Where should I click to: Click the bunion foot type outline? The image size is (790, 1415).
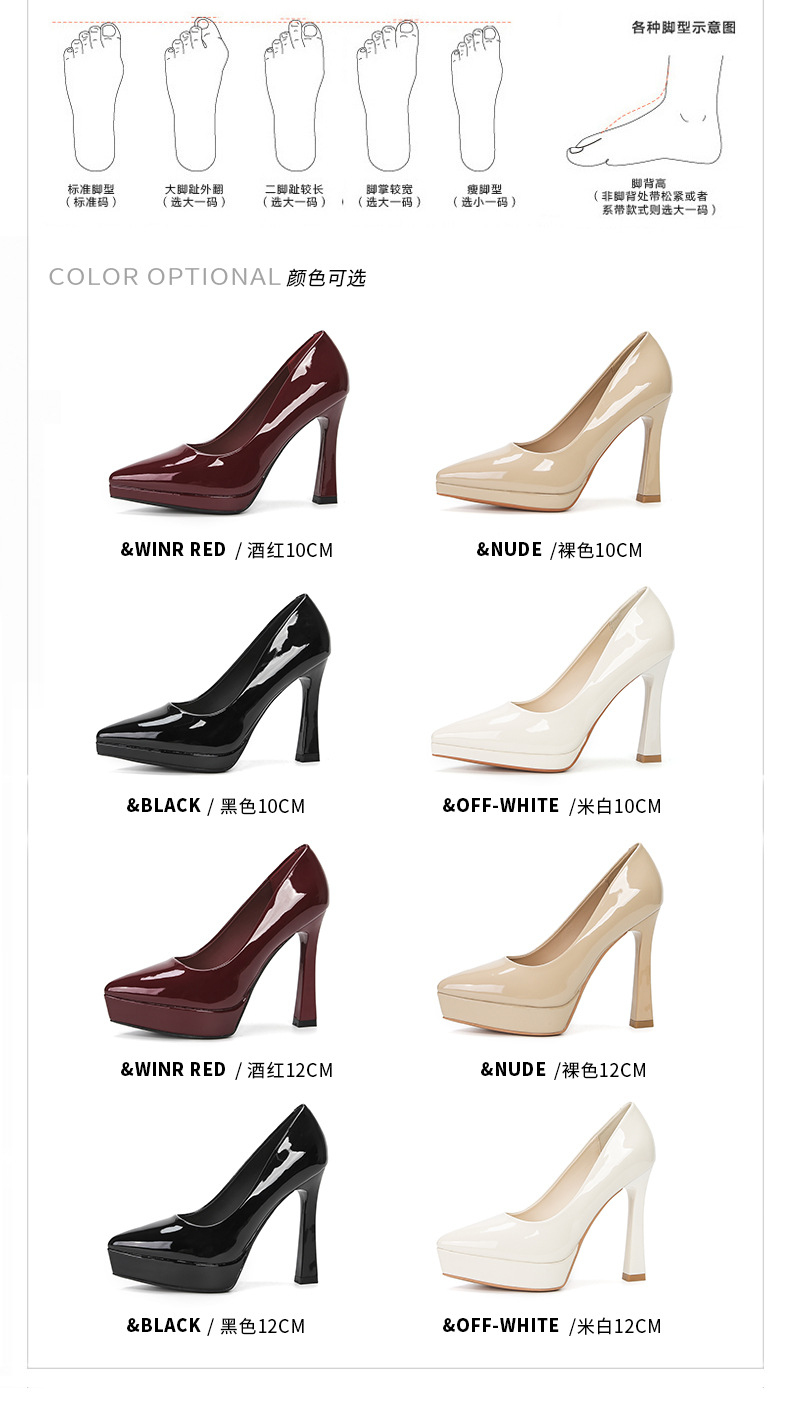(196, 95)
